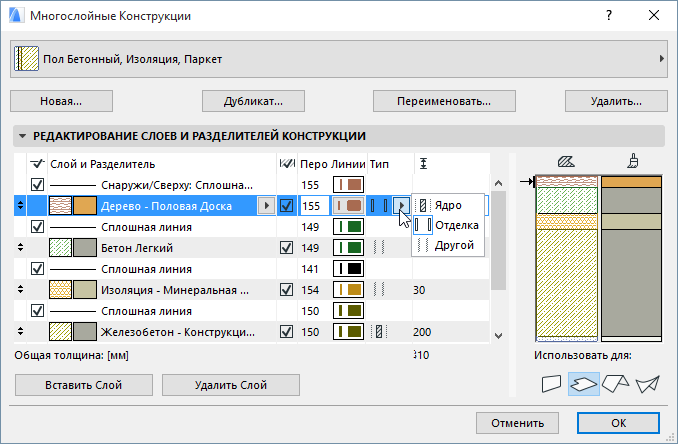Toggle the use for Slabs icon
The height and width of the screenshot is (444, 678).
click(x=583, y=384)
